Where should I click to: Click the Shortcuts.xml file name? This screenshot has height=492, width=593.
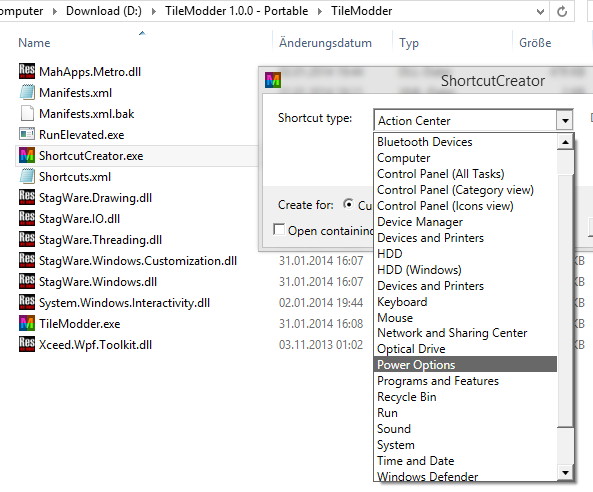[x=75, y=177]
